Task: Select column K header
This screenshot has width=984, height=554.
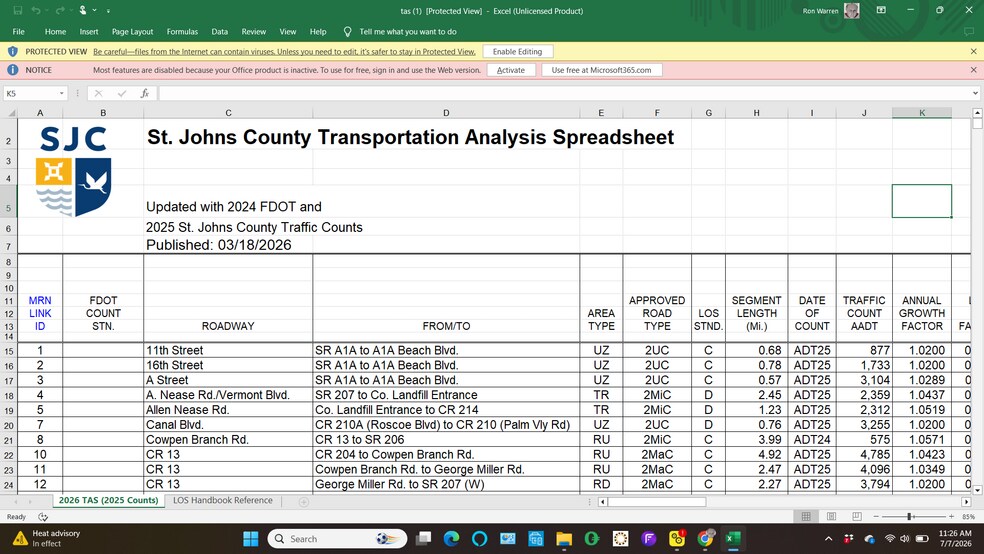Action: (922, 113)
